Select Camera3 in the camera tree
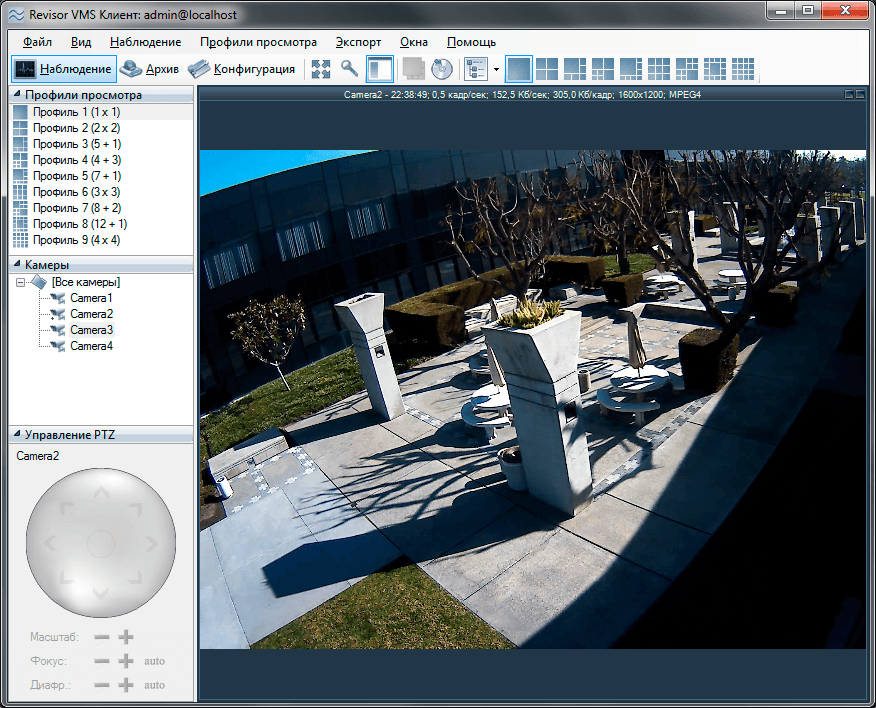The width and height of the screenshot is (876, 708). pyautogui.click(x=92, y=330)
